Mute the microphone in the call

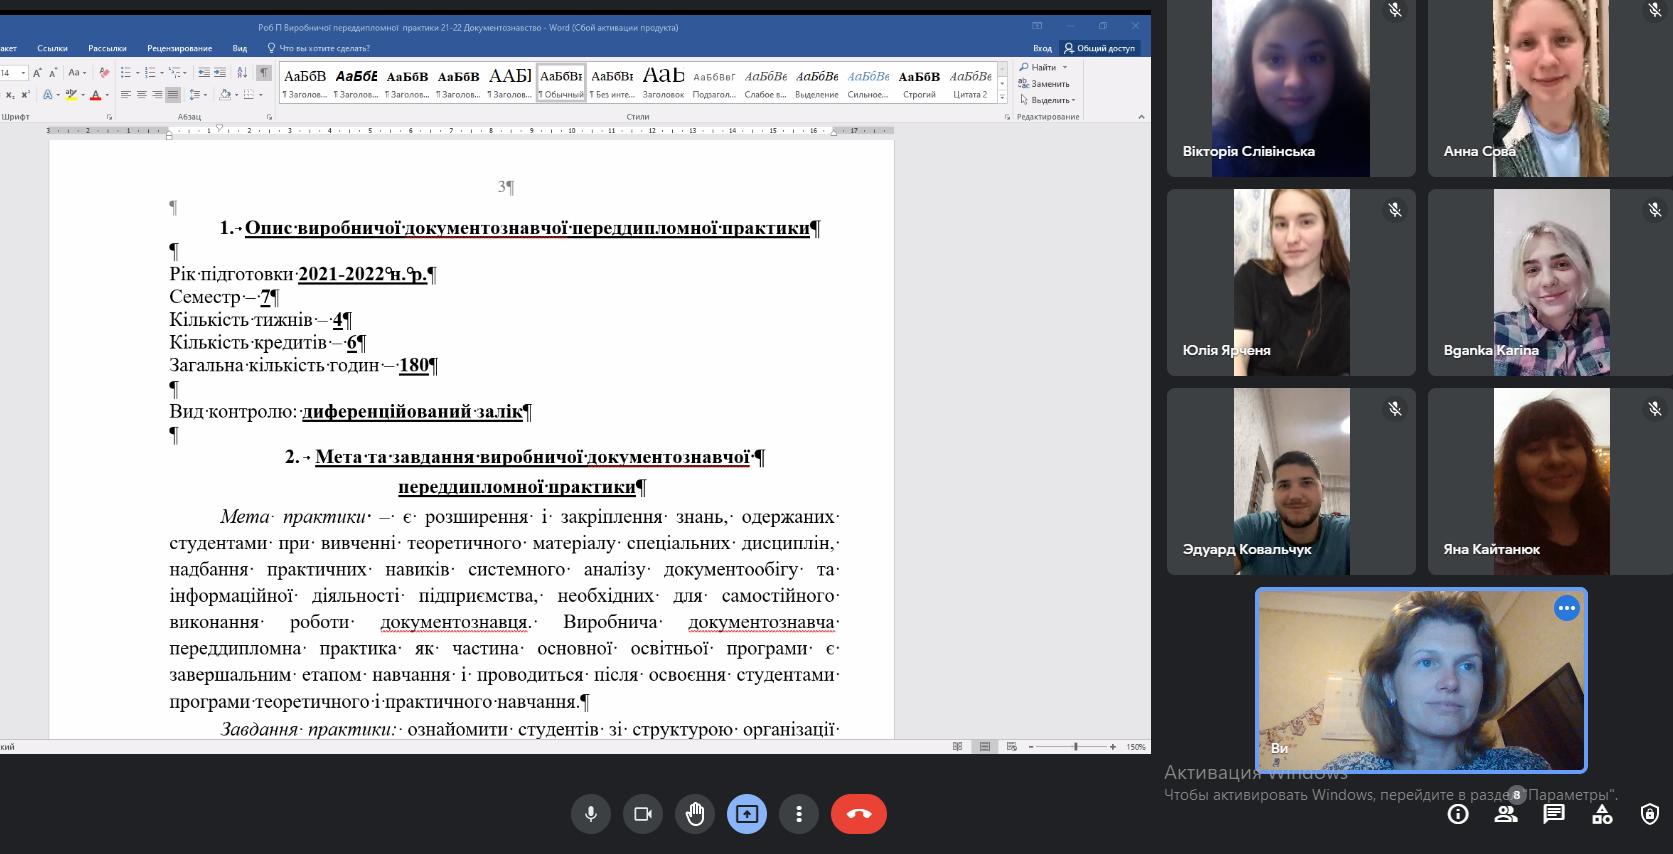[591, 814]
